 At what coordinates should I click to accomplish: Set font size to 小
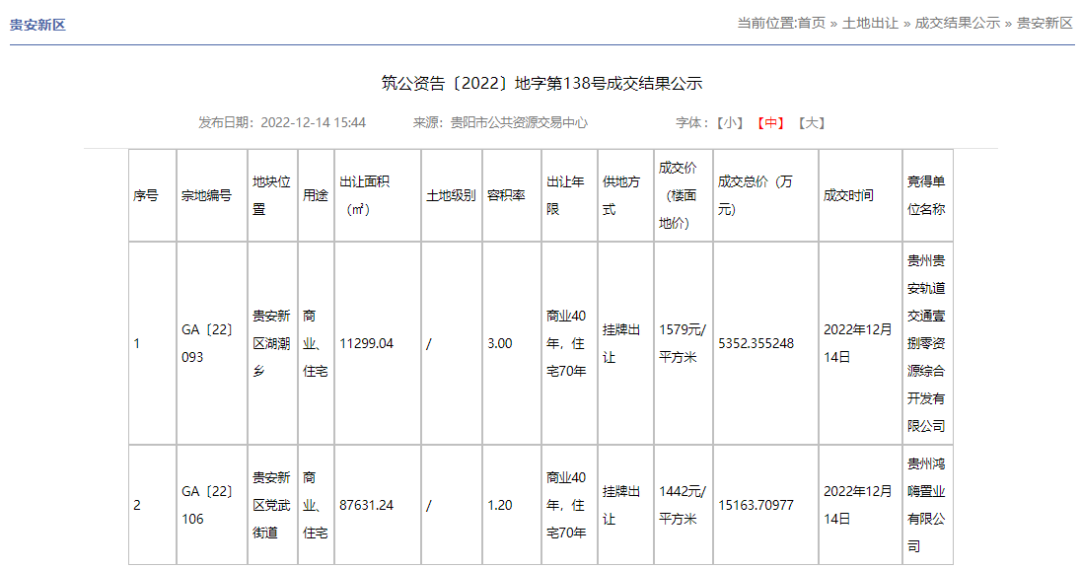pos(729,123)
